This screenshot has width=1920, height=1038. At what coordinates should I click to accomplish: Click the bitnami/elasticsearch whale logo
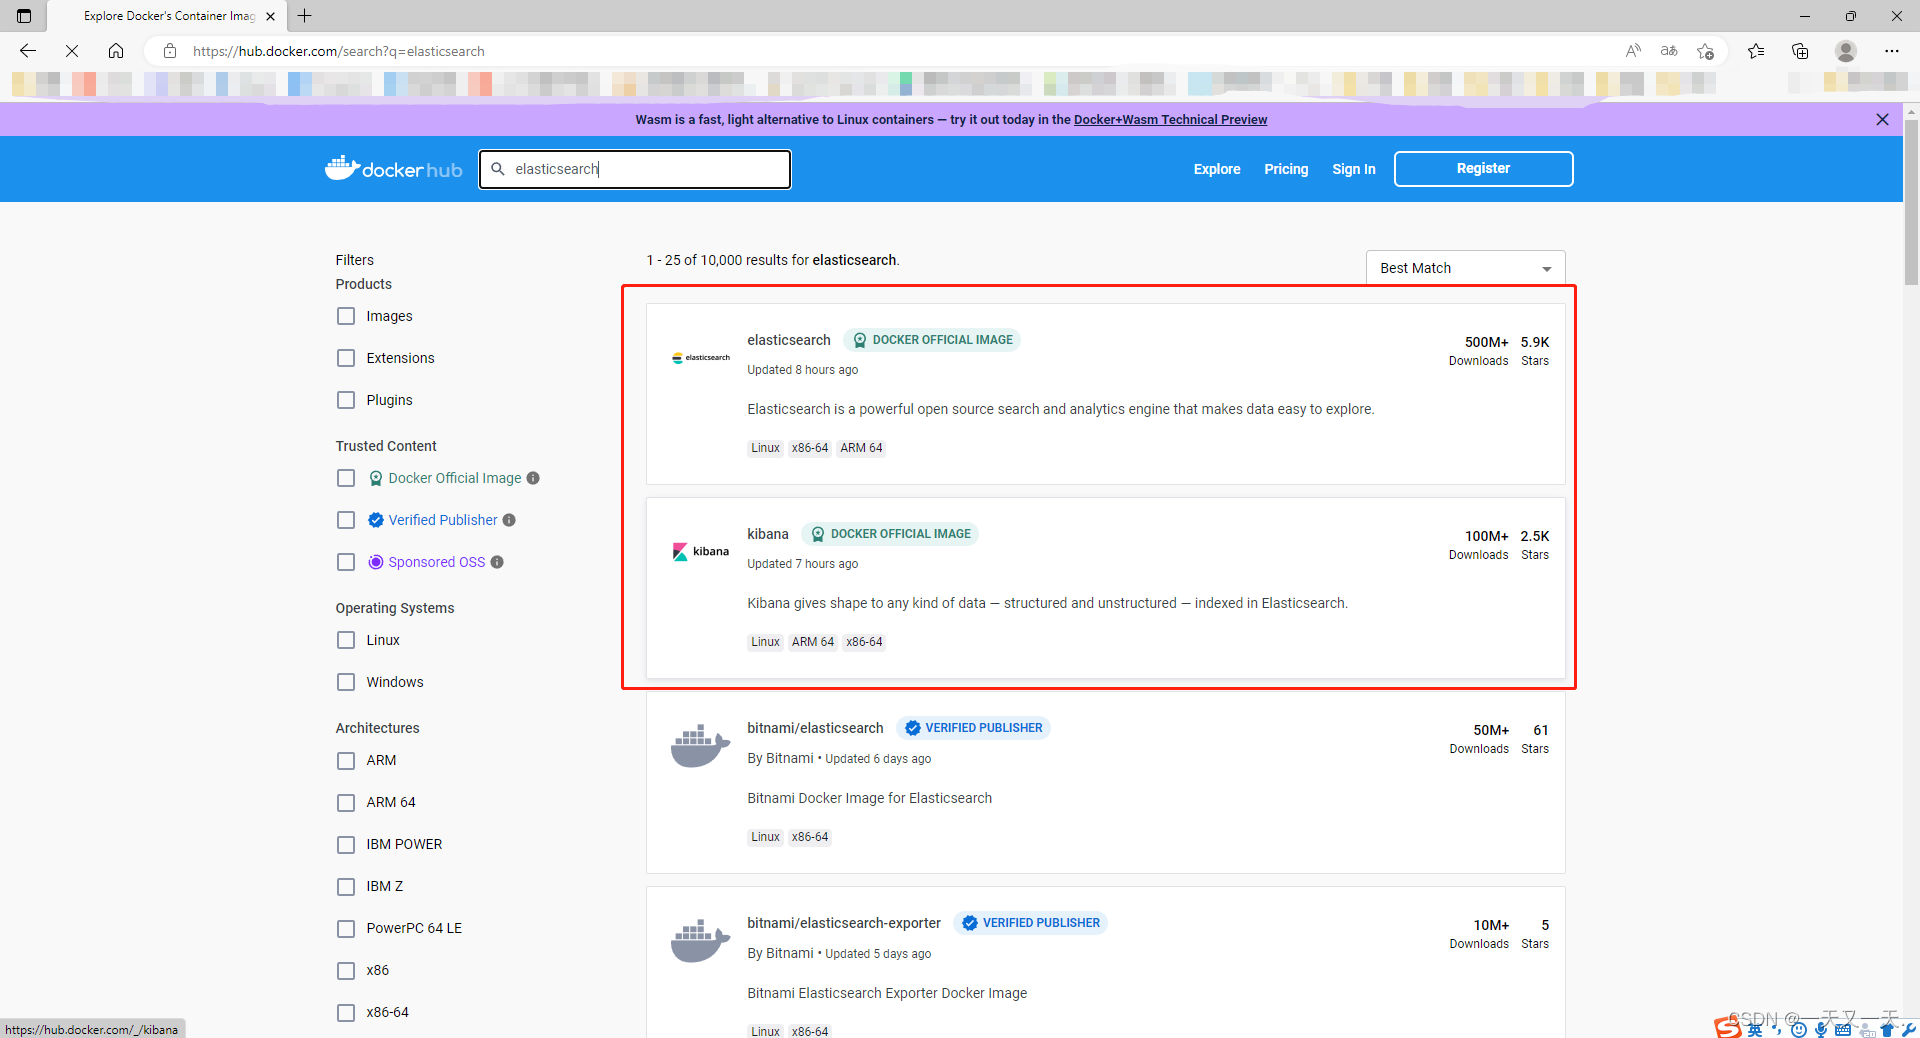click(x=700, y=746)
